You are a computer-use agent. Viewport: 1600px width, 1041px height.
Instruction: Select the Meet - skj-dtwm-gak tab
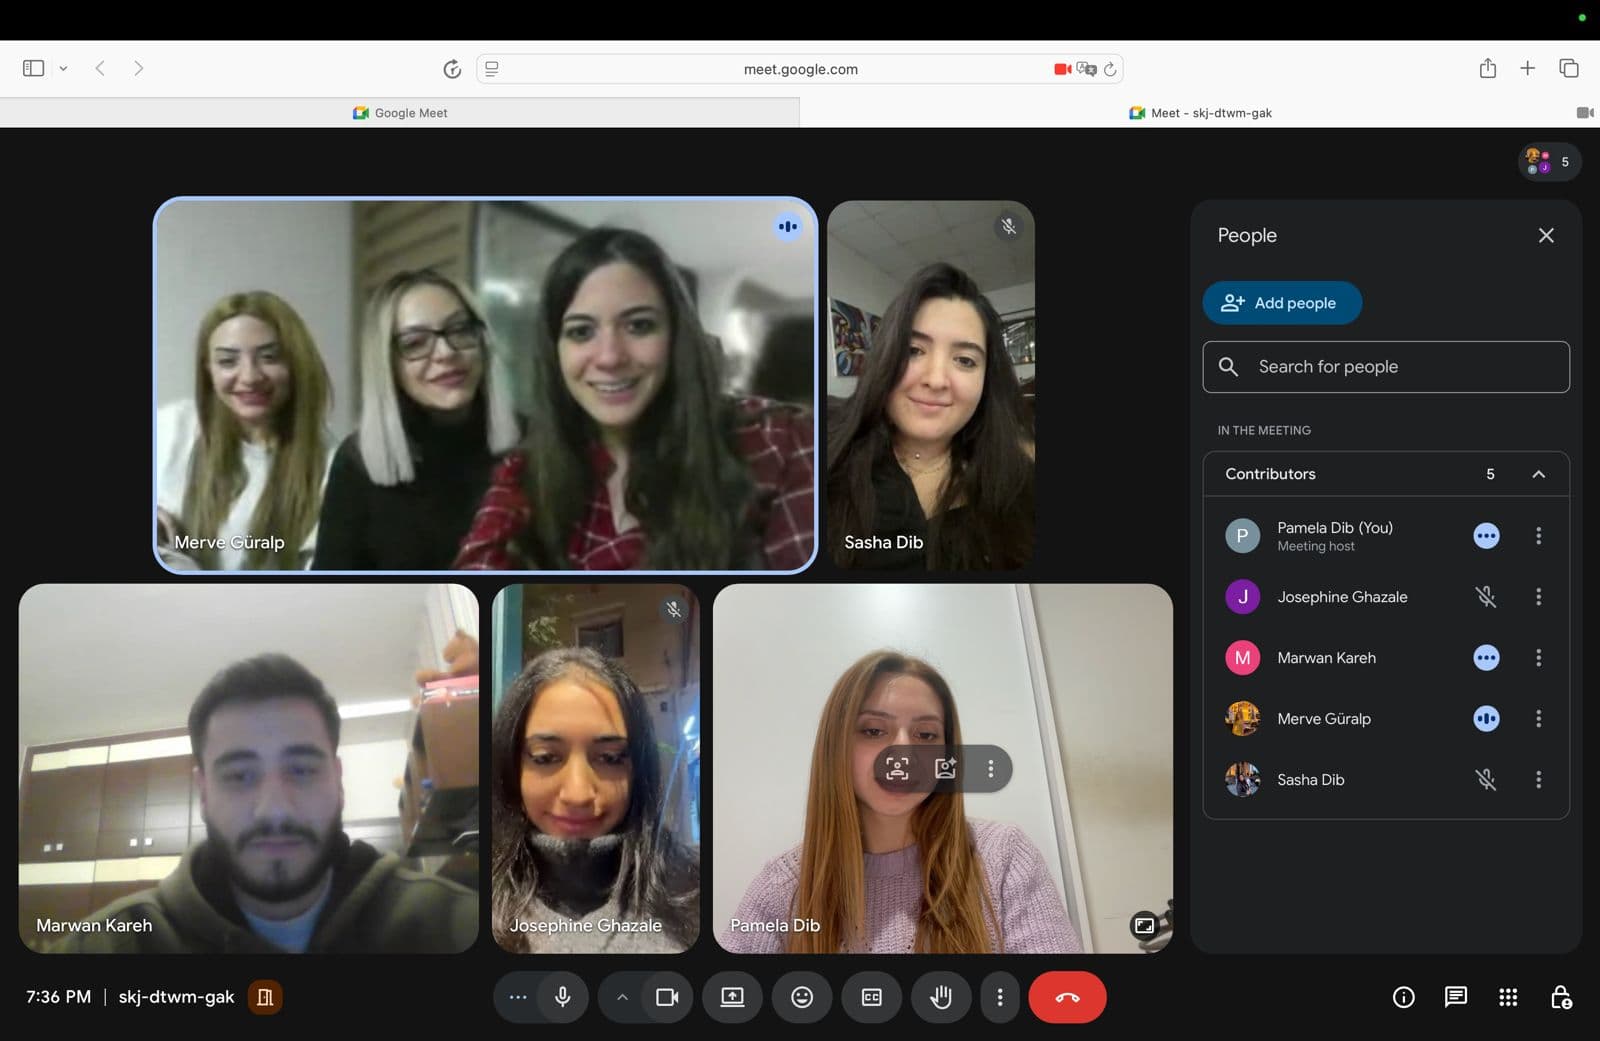click(1200, 113)
